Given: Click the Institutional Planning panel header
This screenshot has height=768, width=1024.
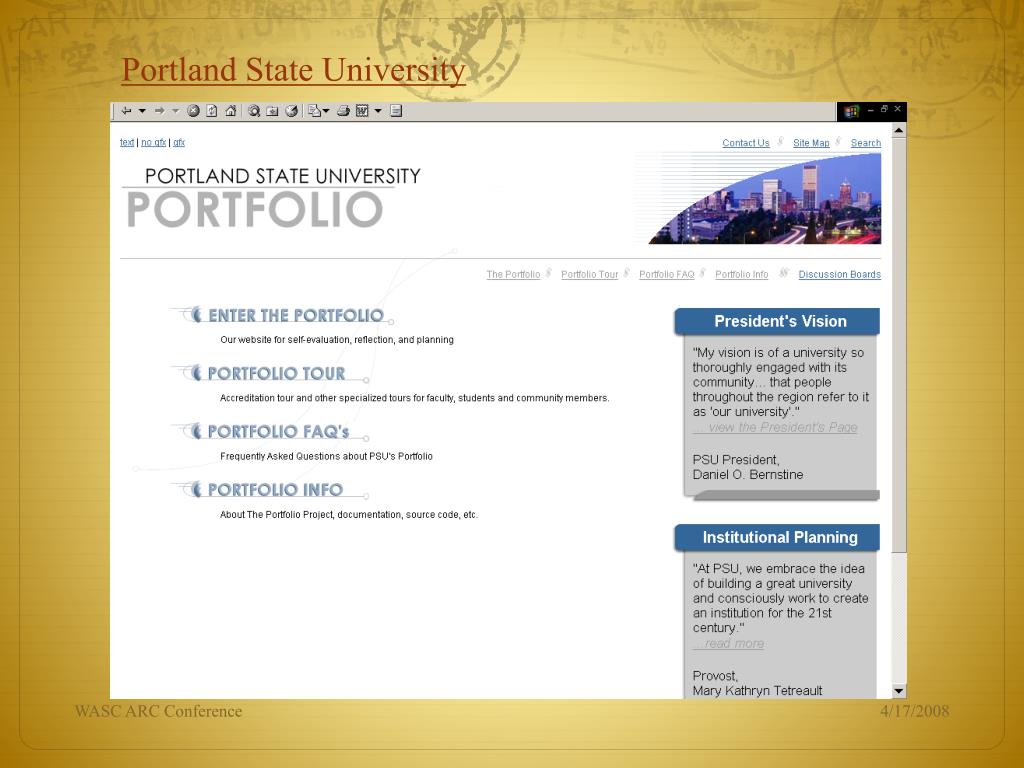Looking at the screenshot, I should coord(777,537).
